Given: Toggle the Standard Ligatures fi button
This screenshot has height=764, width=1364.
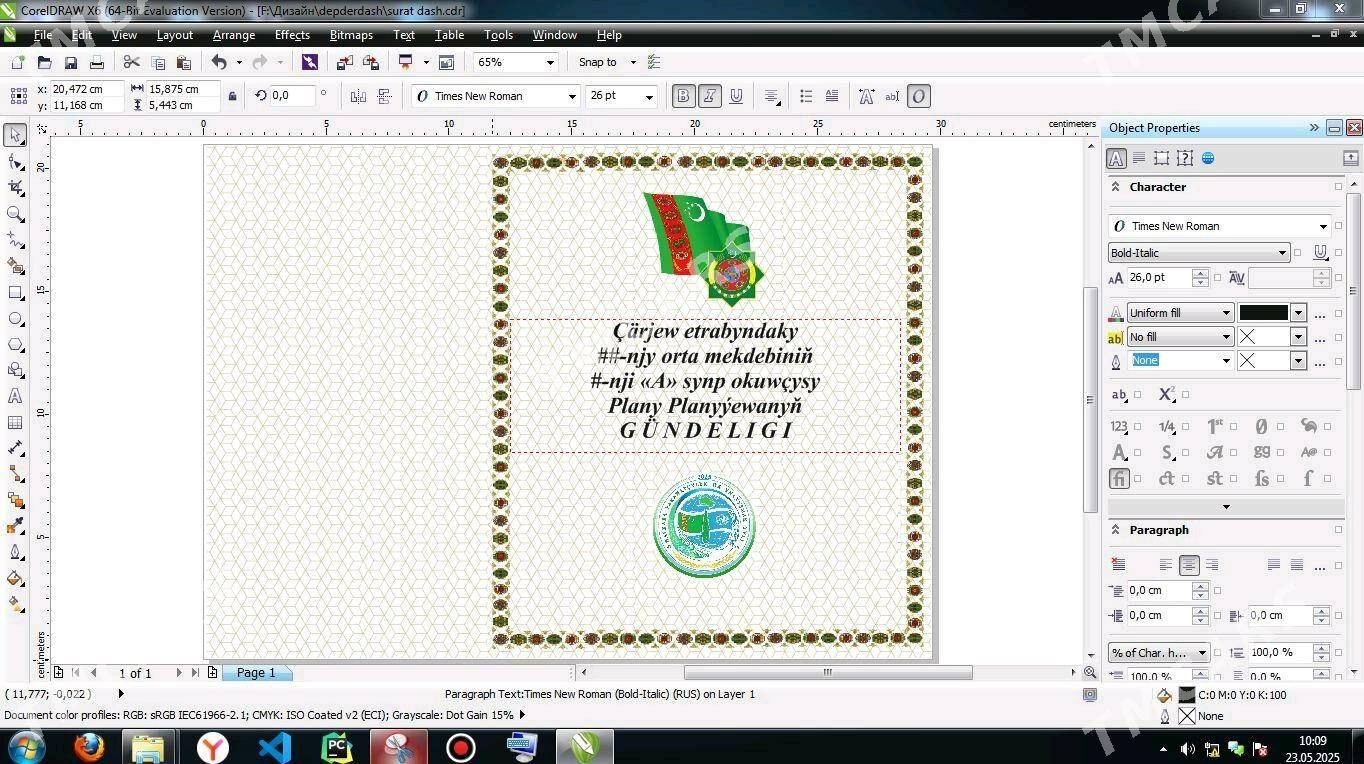Looking at the screenshot, I should tap(1119, 478).
